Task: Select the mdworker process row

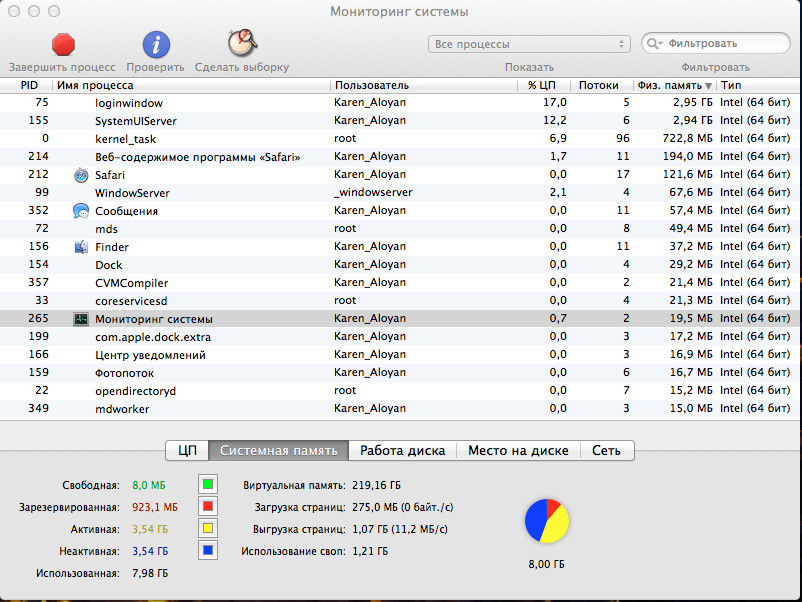Action: (x=400, y=409)
